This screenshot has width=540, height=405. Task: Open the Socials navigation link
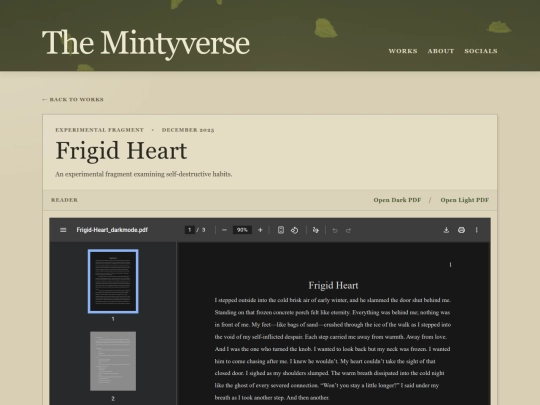pyautogui.click(x=481, y=51)
